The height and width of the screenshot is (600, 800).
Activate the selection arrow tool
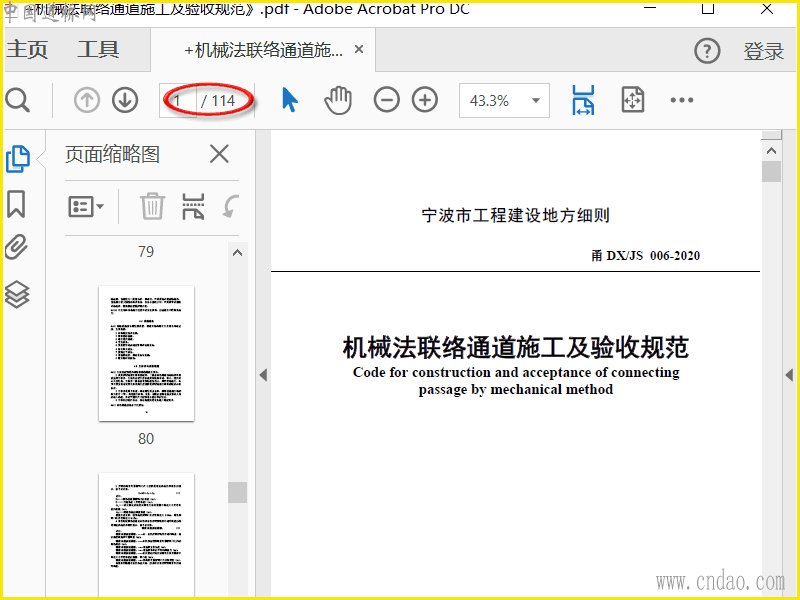tap(290, 100)
